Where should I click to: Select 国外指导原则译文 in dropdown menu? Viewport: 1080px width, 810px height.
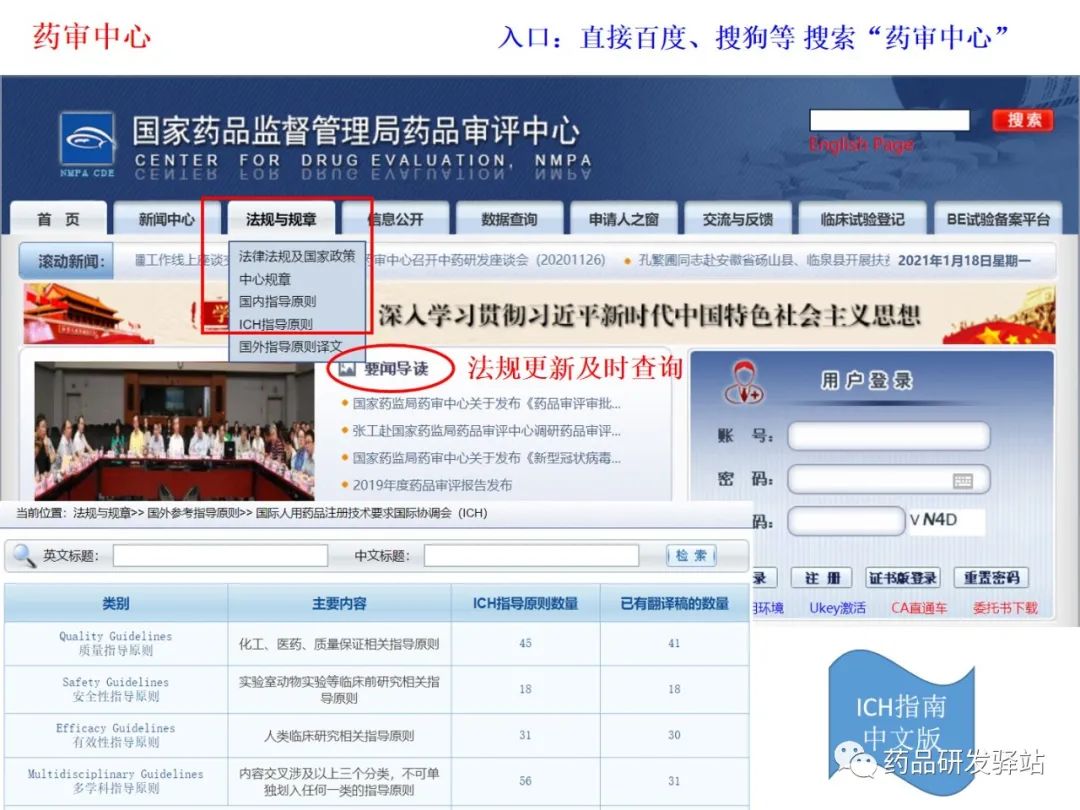coord(291,346)
